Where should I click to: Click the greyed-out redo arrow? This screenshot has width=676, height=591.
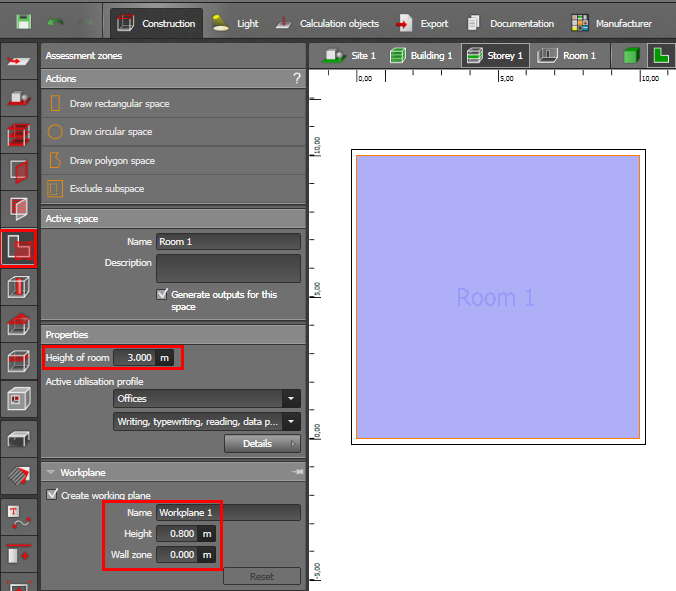pos(85,22)
